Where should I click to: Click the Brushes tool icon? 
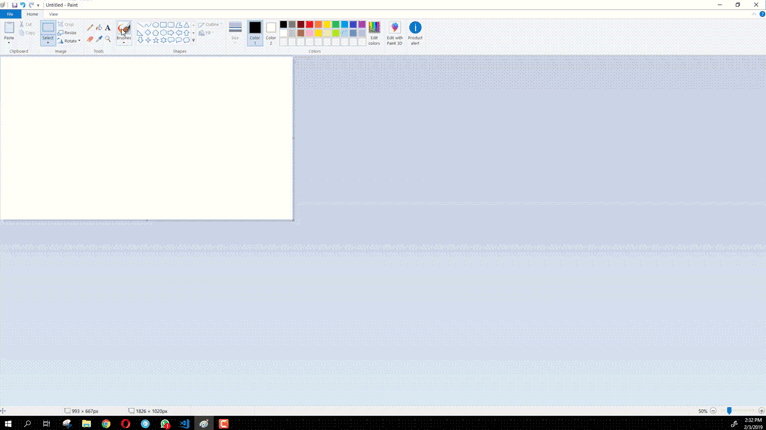pos(124,29)
